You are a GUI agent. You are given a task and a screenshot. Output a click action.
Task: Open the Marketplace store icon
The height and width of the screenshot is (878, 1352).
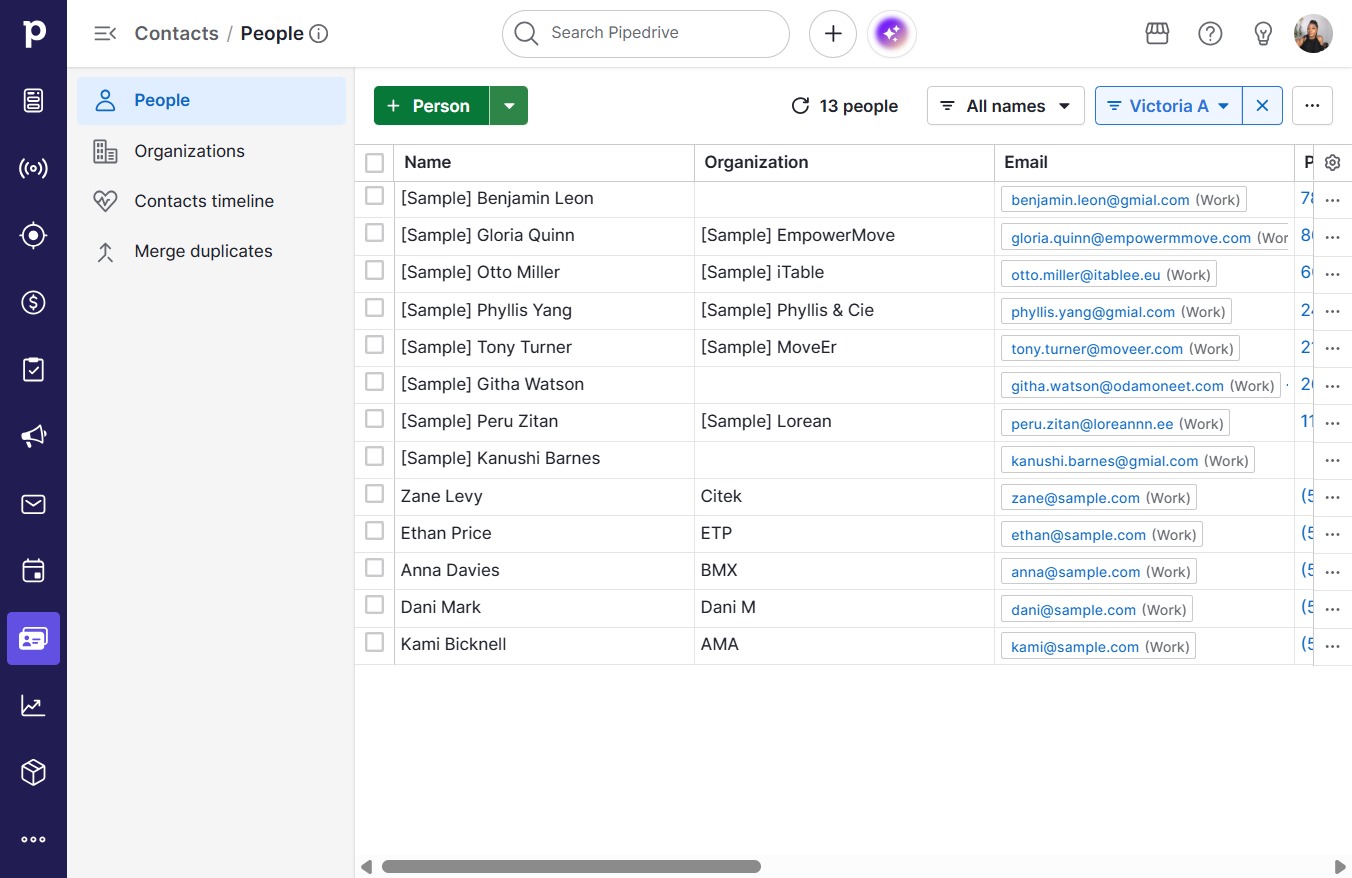1157,33
